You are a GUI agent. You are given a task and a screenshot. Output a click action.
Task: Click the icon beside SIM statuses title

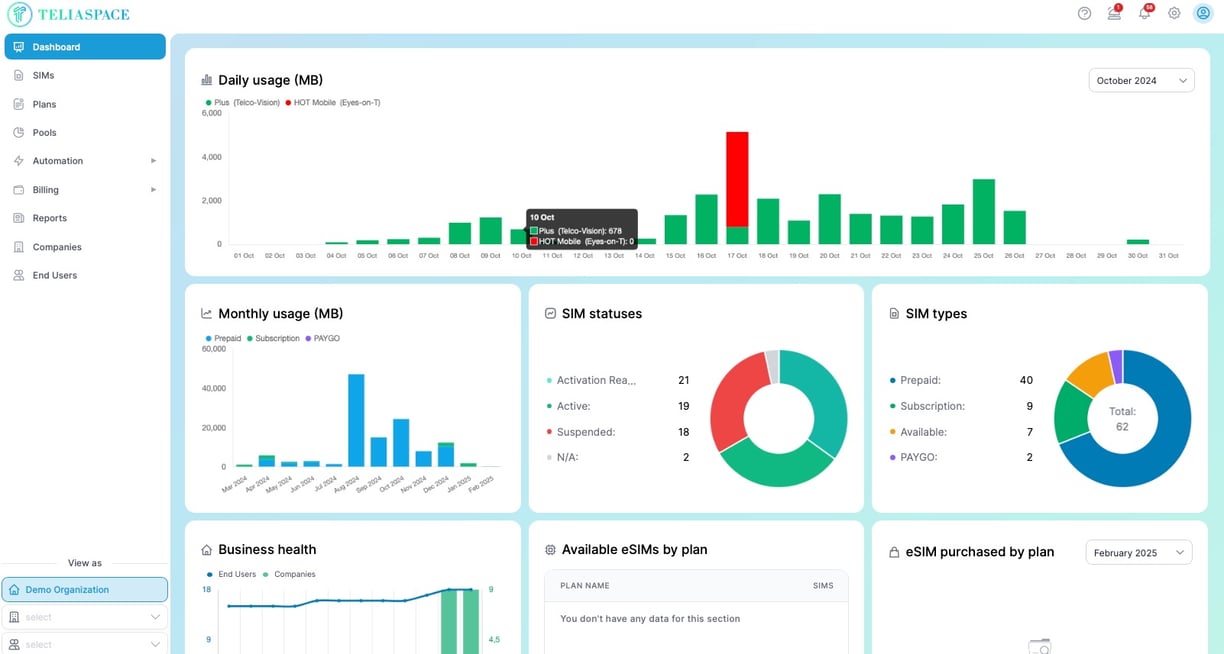point(550,313)
